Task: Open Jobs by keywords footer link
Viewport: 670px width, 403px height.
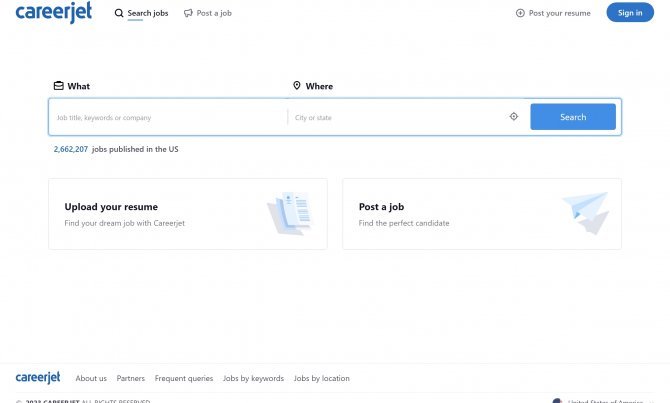Action: pyautogui.click(x=253, y=378)
